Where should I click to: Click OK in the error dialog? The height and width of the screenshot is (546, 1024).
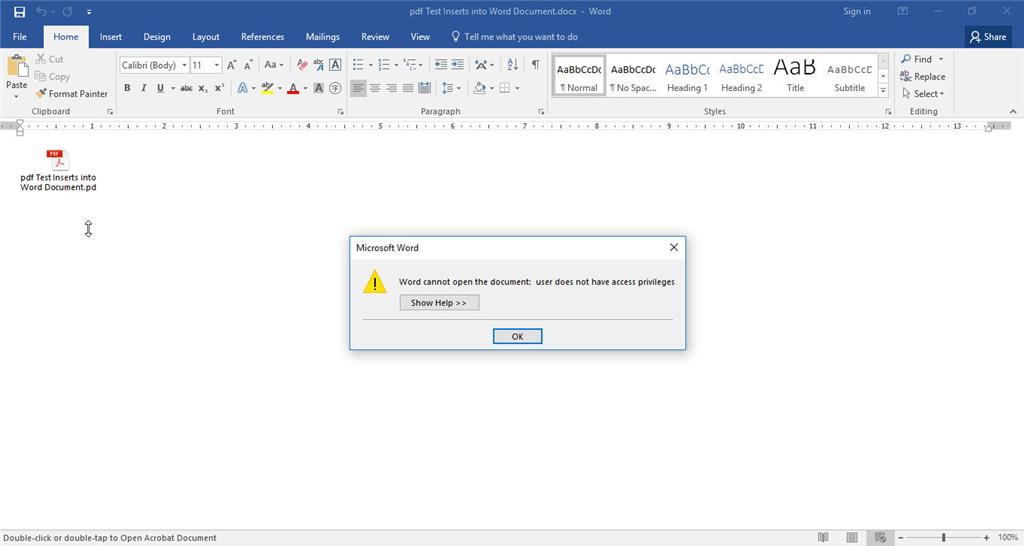517,336
